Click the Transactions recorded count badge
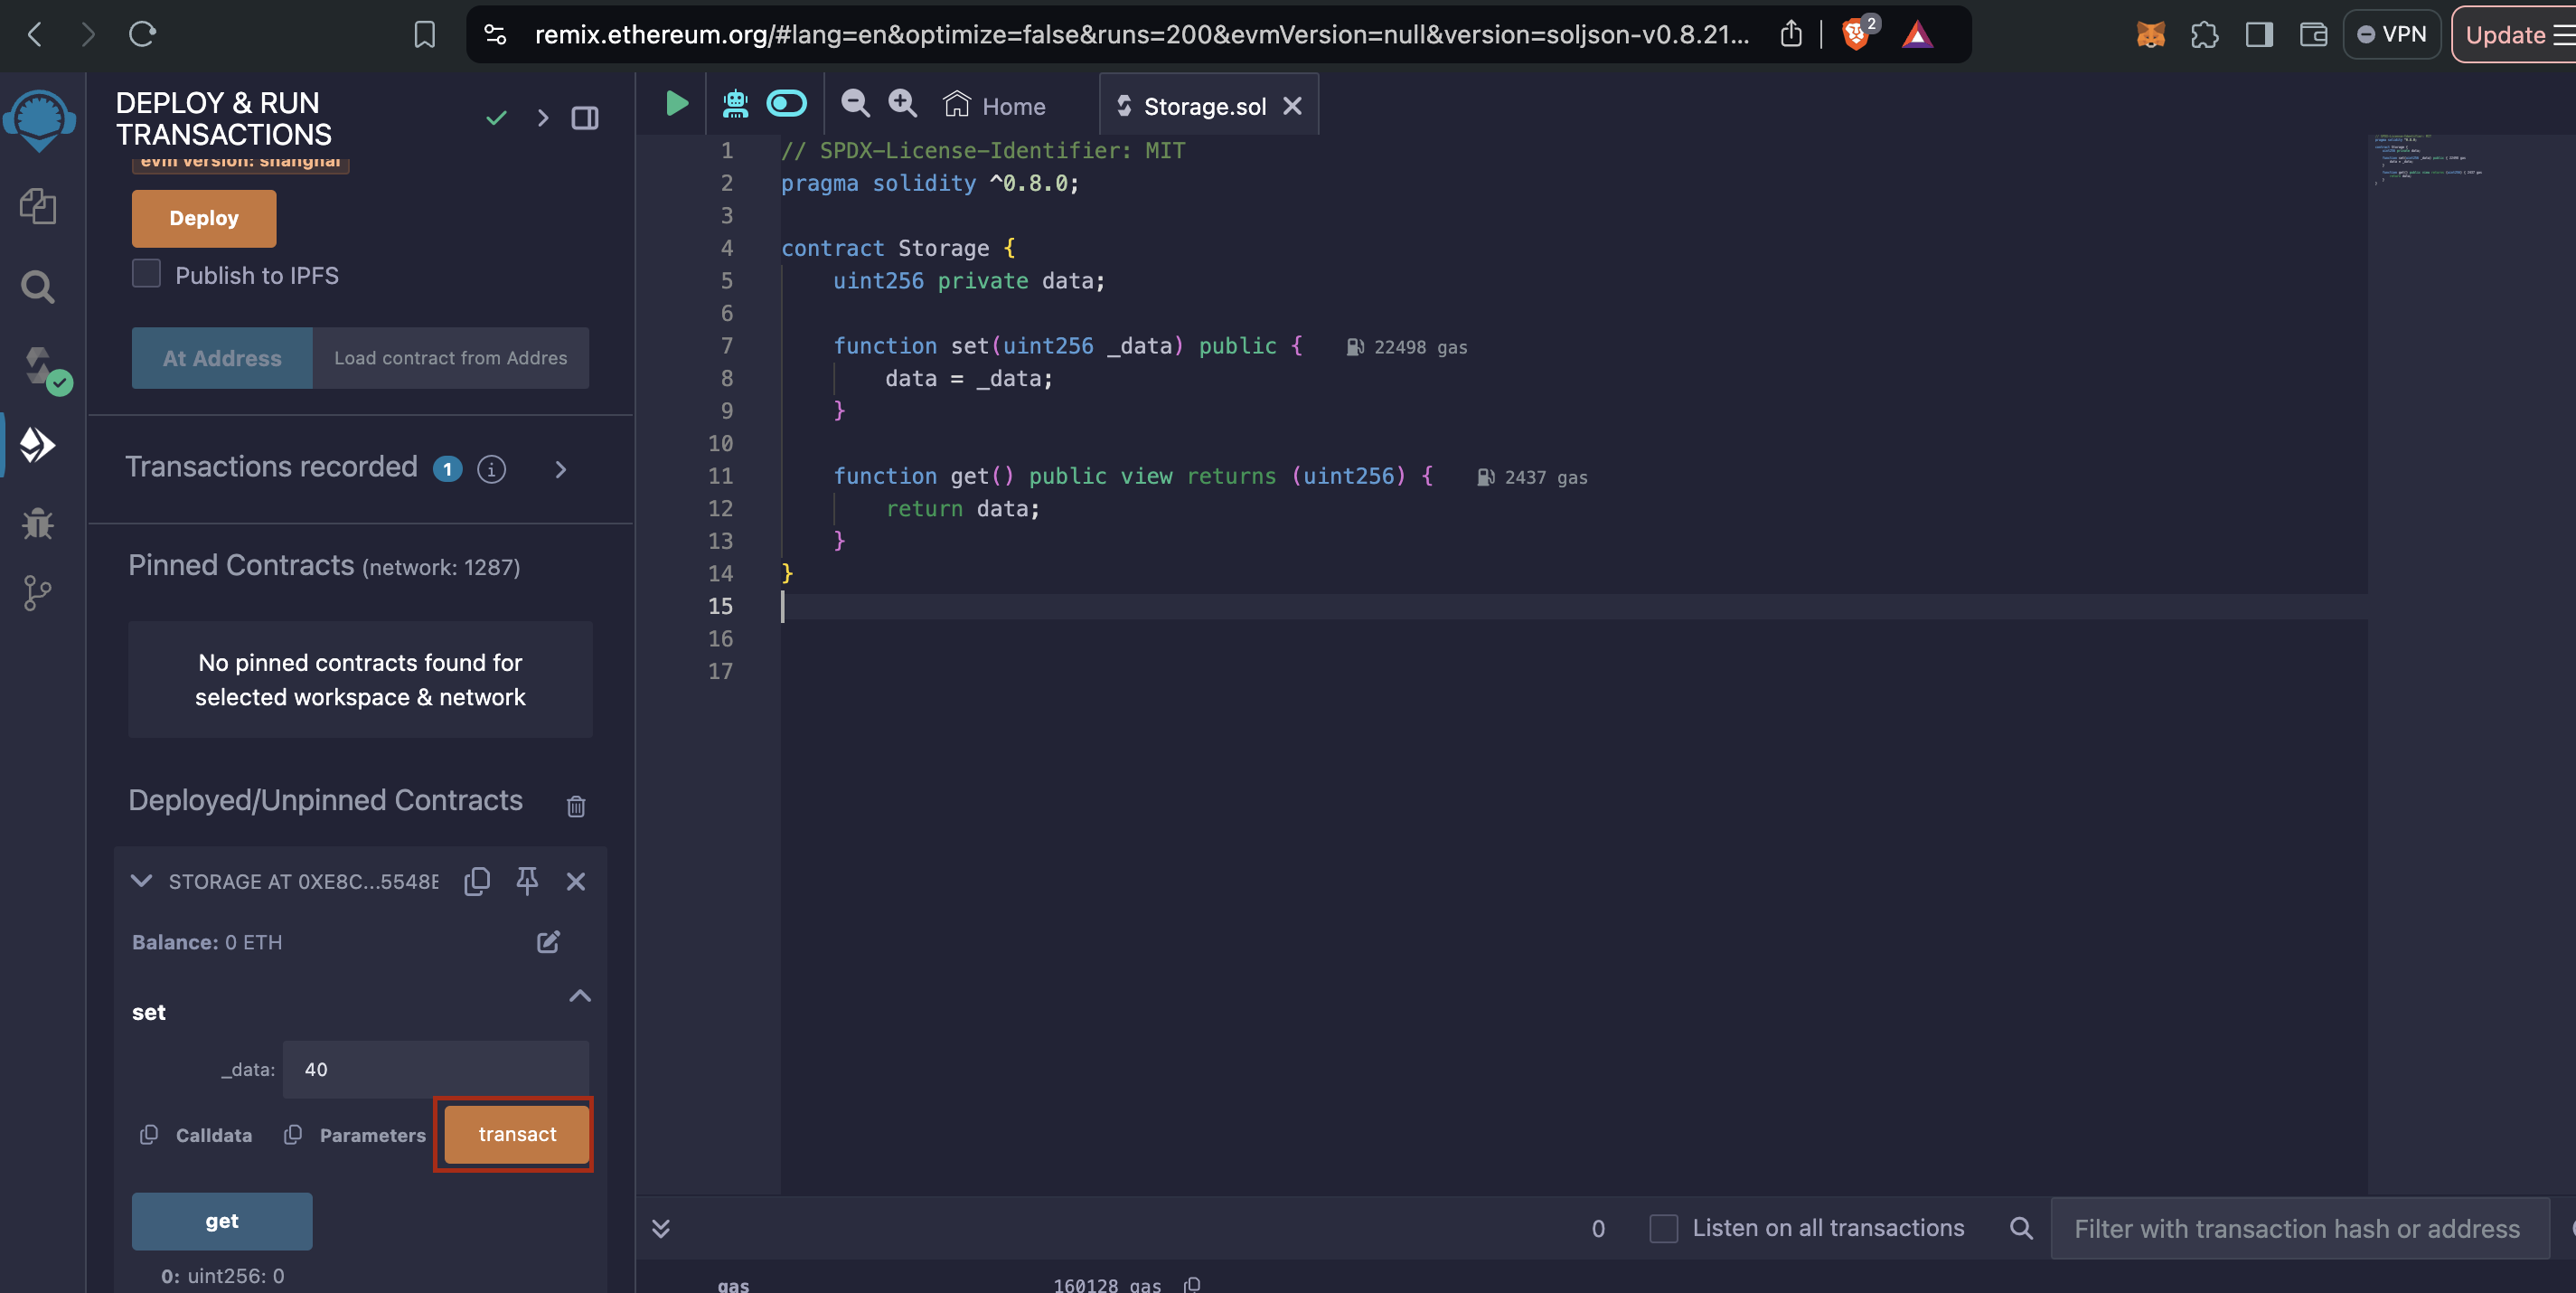 pos(447,469)
